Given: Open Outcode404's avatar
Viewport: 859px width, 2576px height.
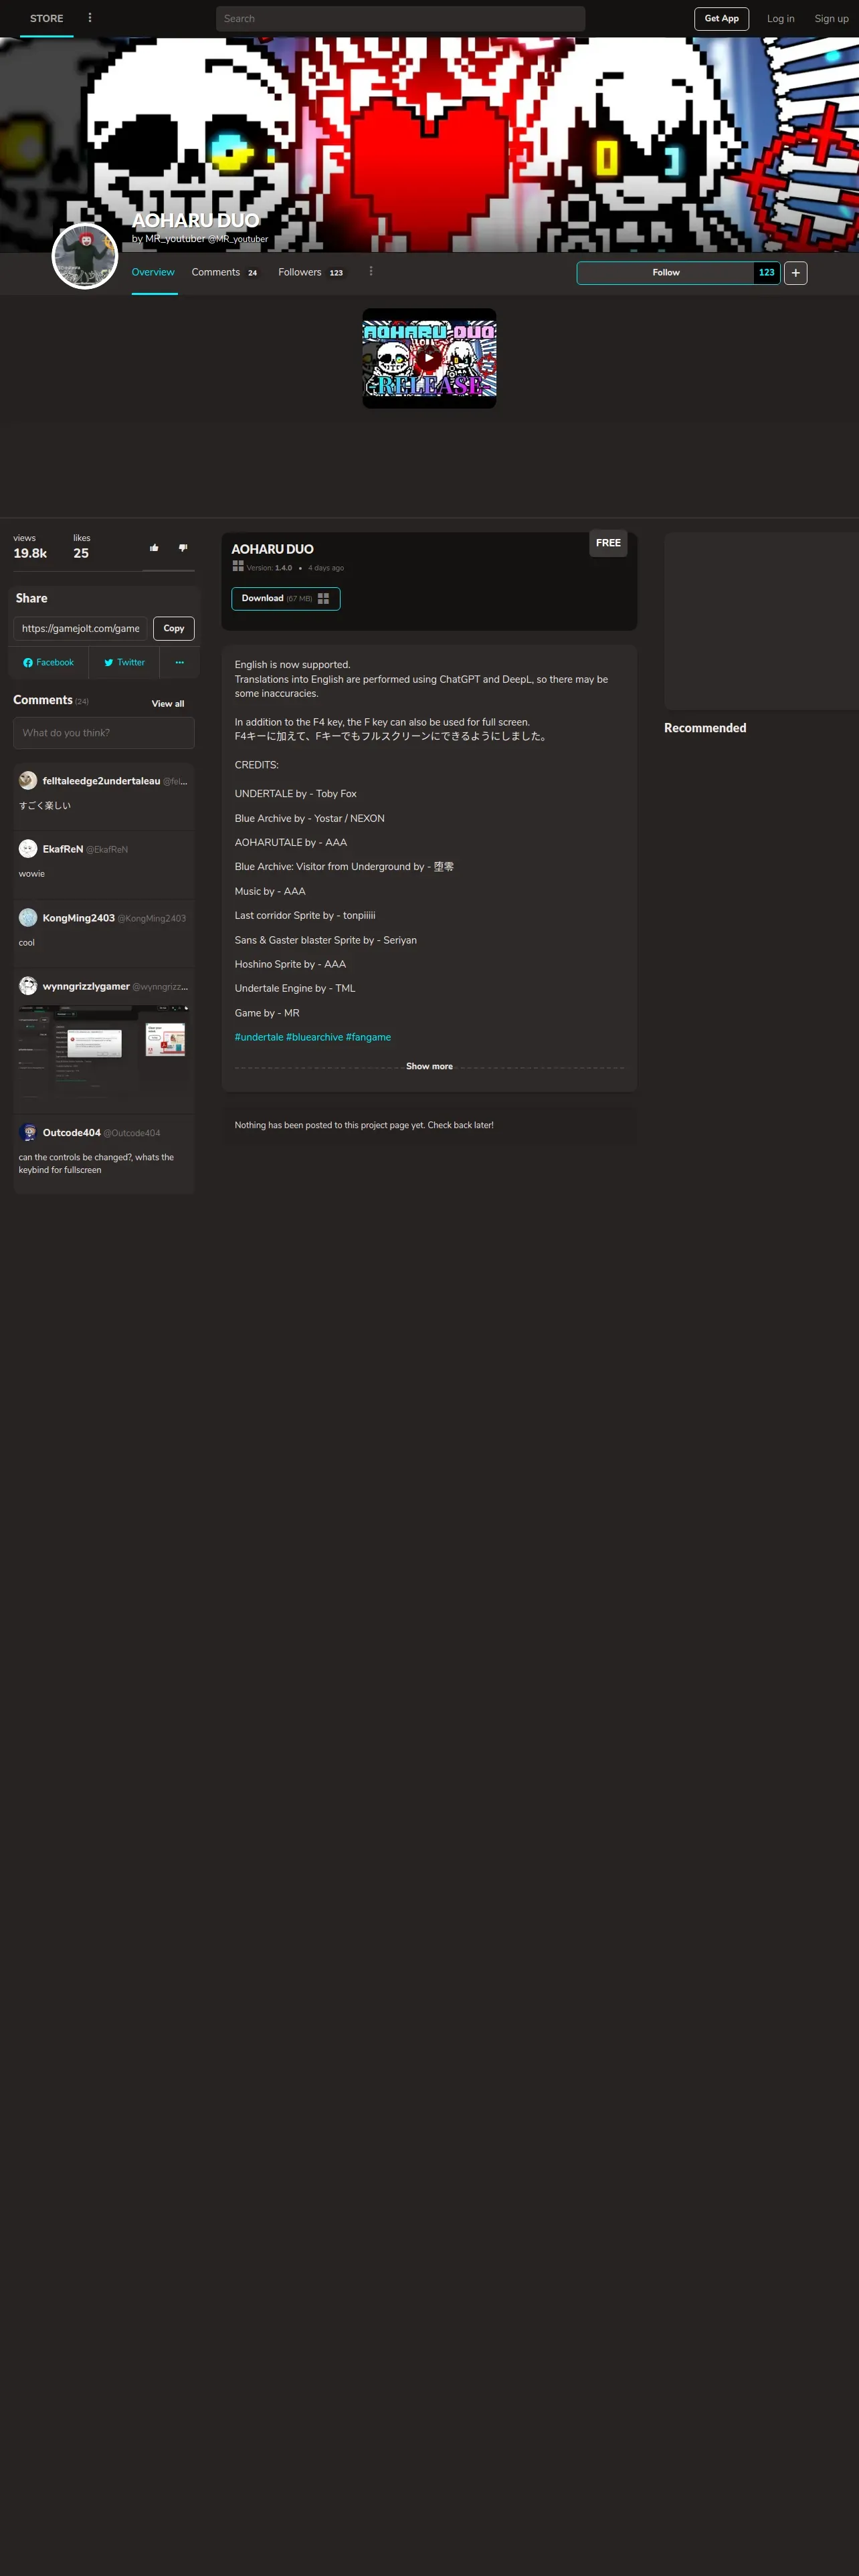Looking at the screenshot, I should pos(28,1132).
